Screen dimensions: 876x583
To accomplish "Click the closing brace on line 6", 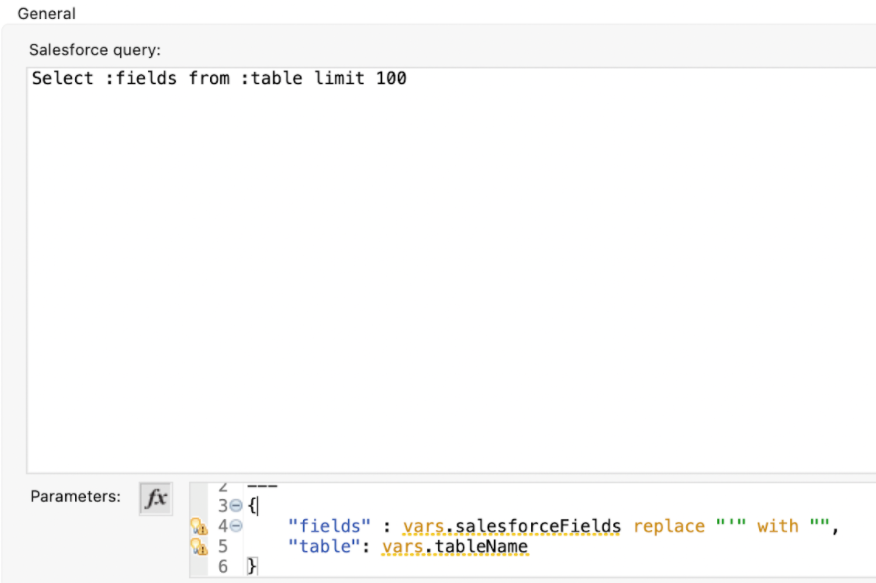I will coord(252,566).
